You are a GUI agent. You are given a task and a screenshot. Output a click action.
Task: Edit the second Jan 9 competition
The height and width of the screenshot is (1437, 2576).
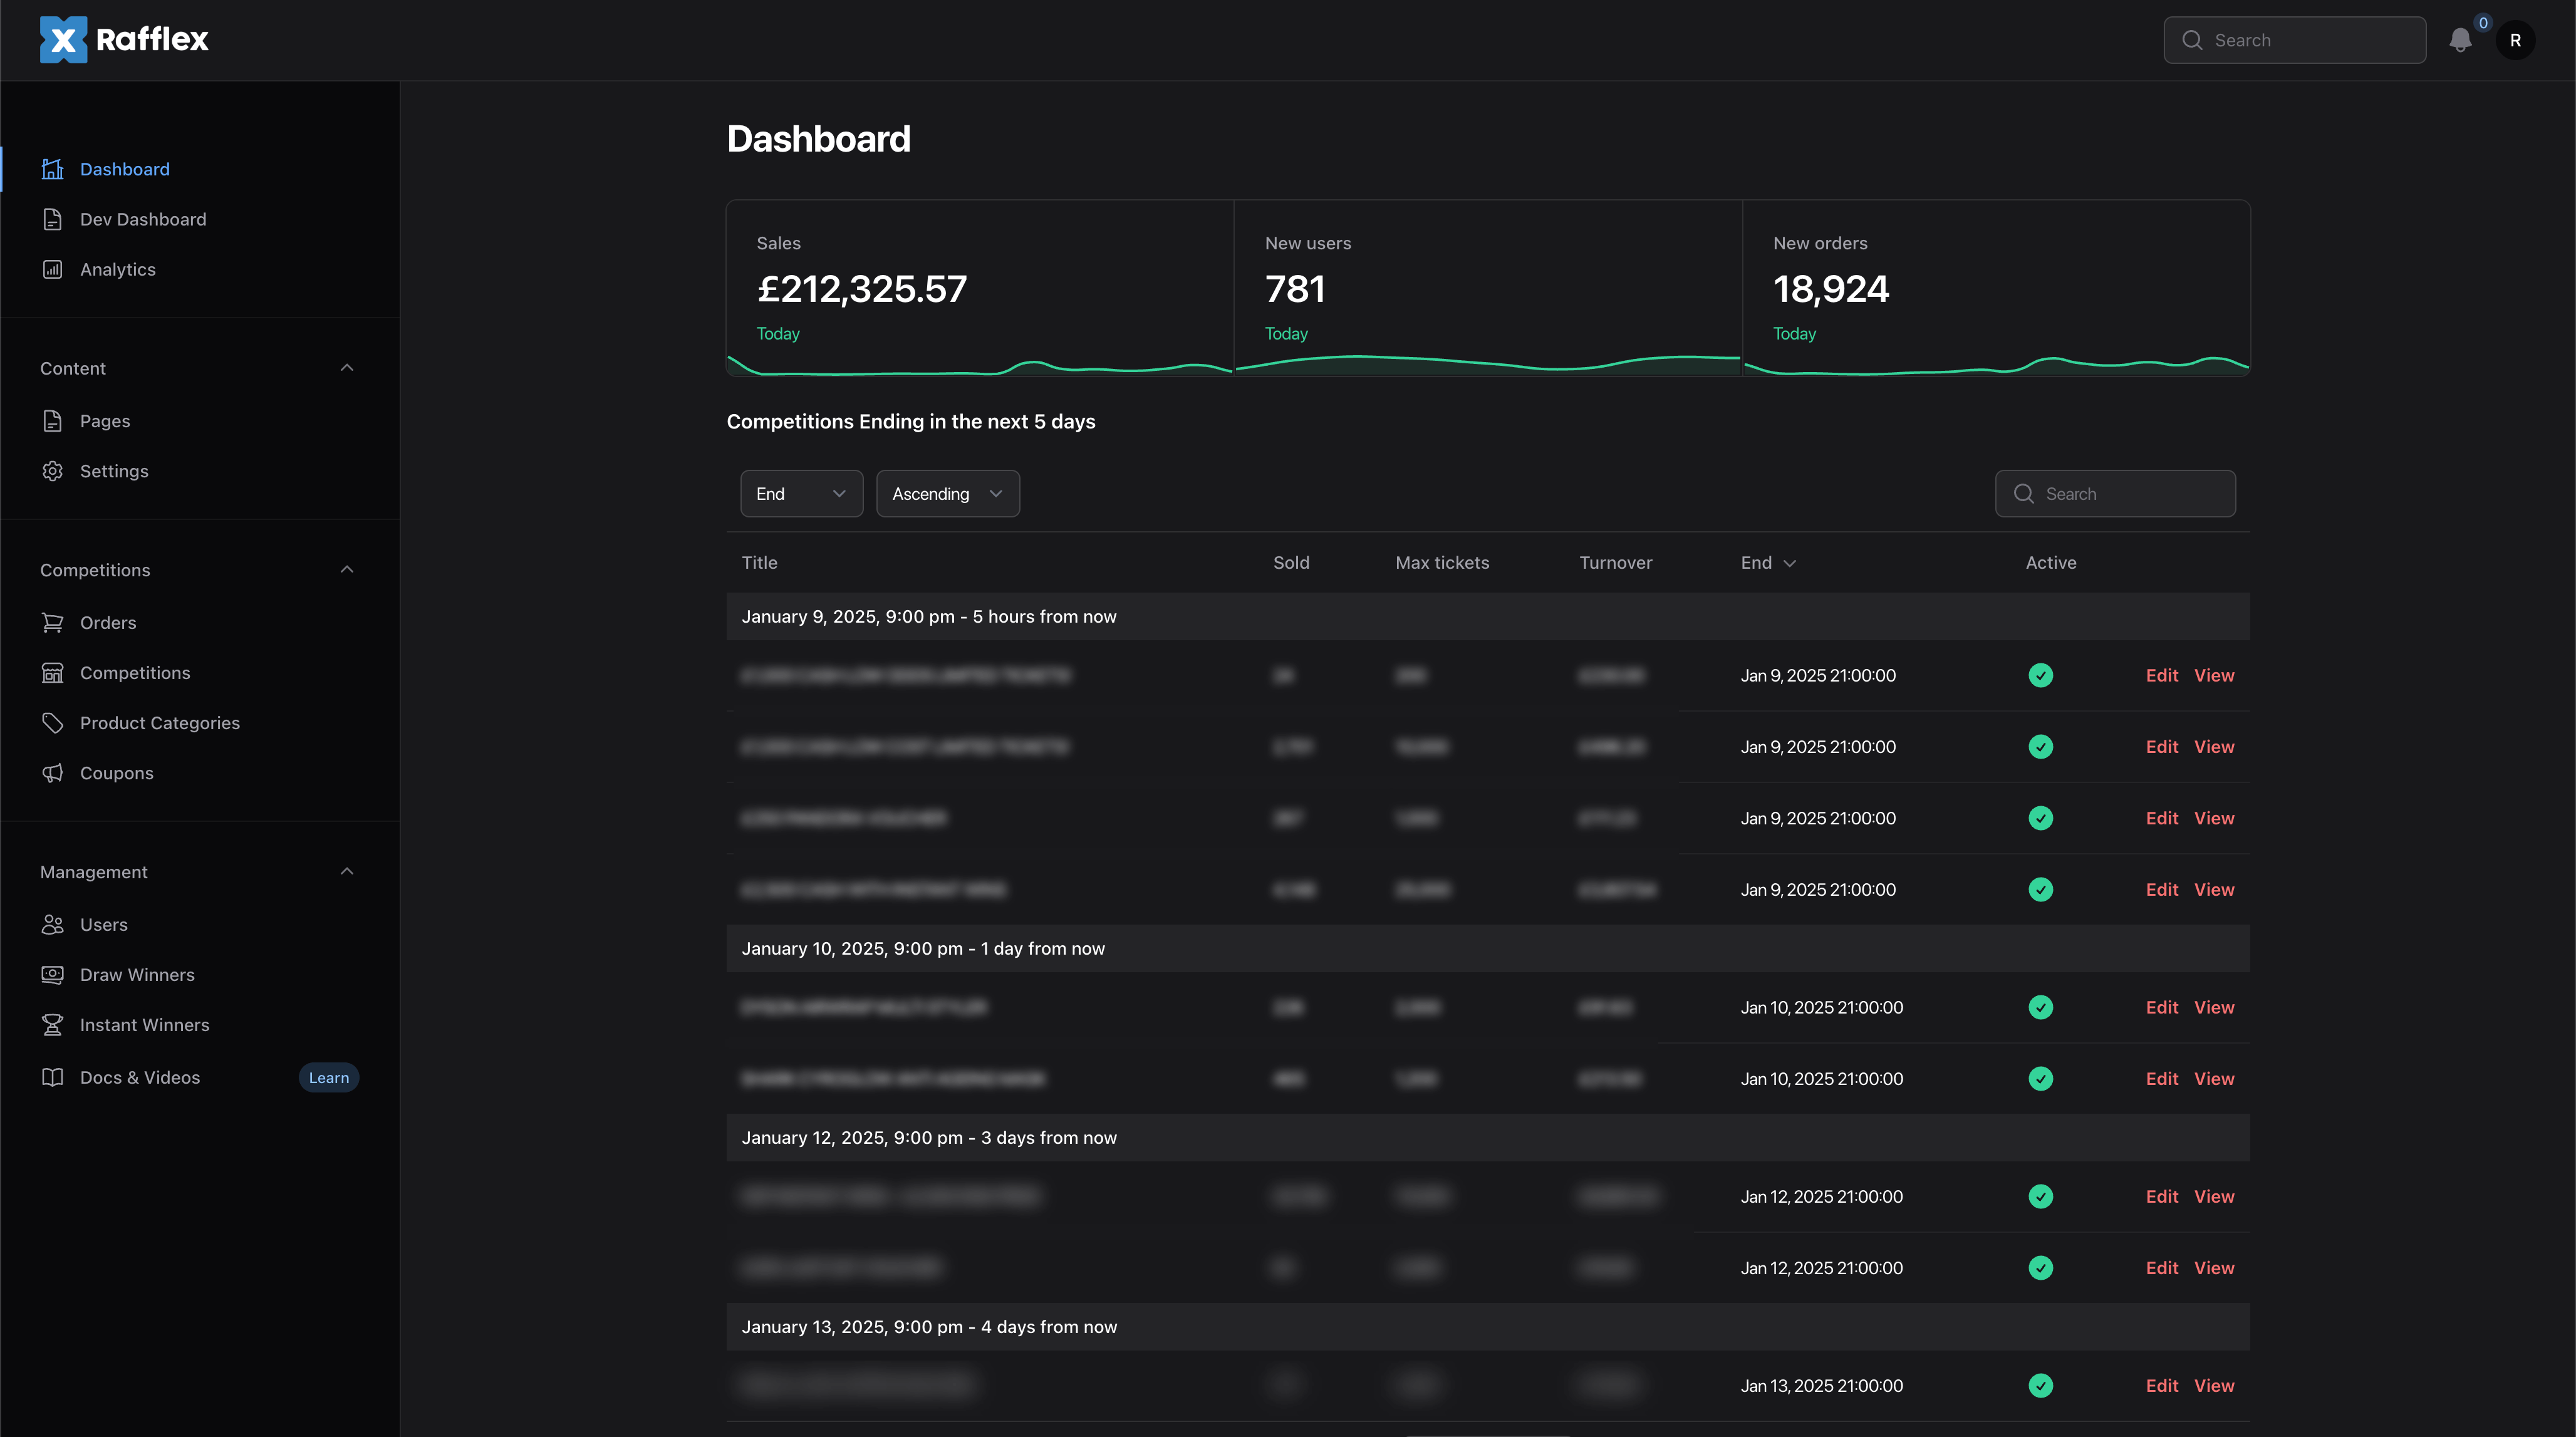click(x=2162, y=747)
